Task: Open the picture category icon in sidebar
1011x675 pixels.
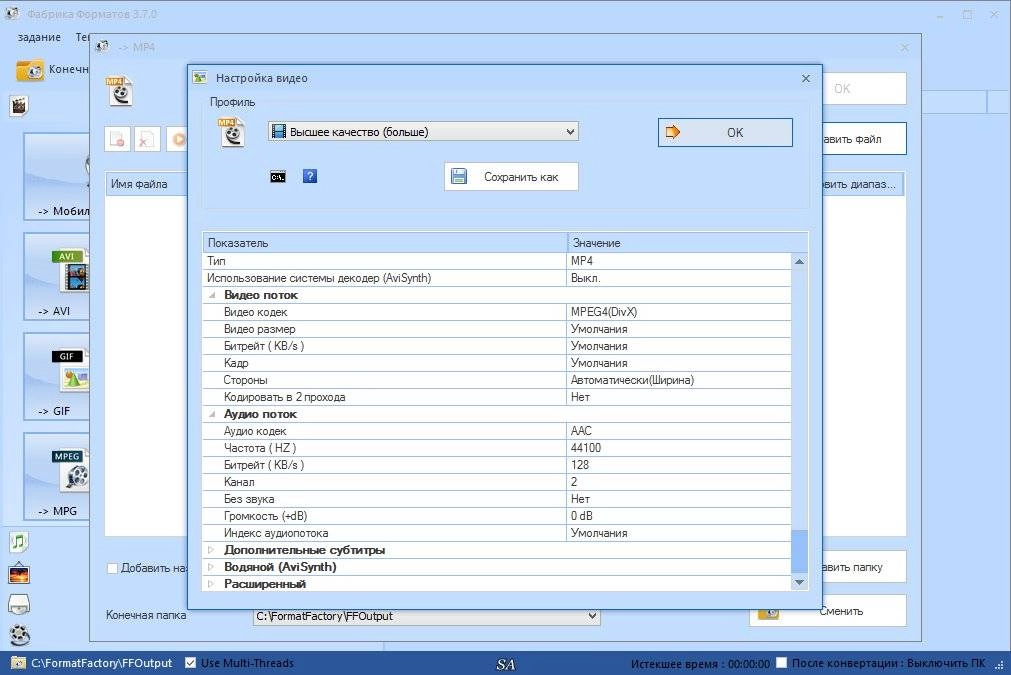Action: [19, 573]
